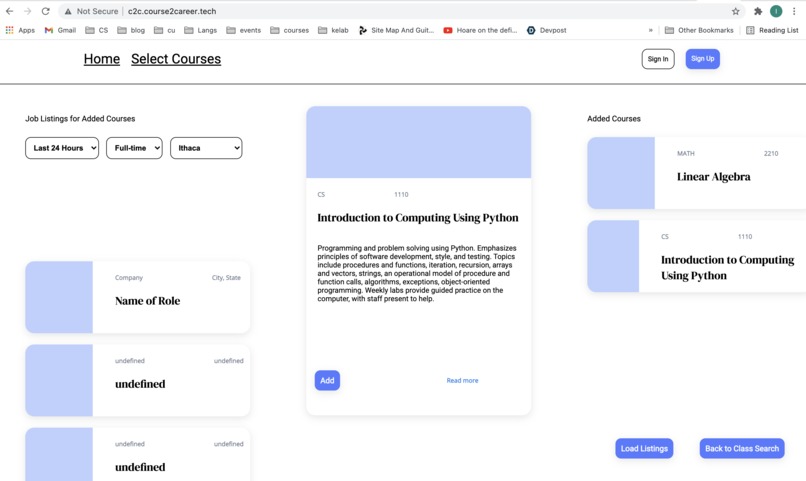Image resolution: width=806 pixels, height=481 pixels.
Task: Open the green profile avatar
Action: tap(776, 11)
